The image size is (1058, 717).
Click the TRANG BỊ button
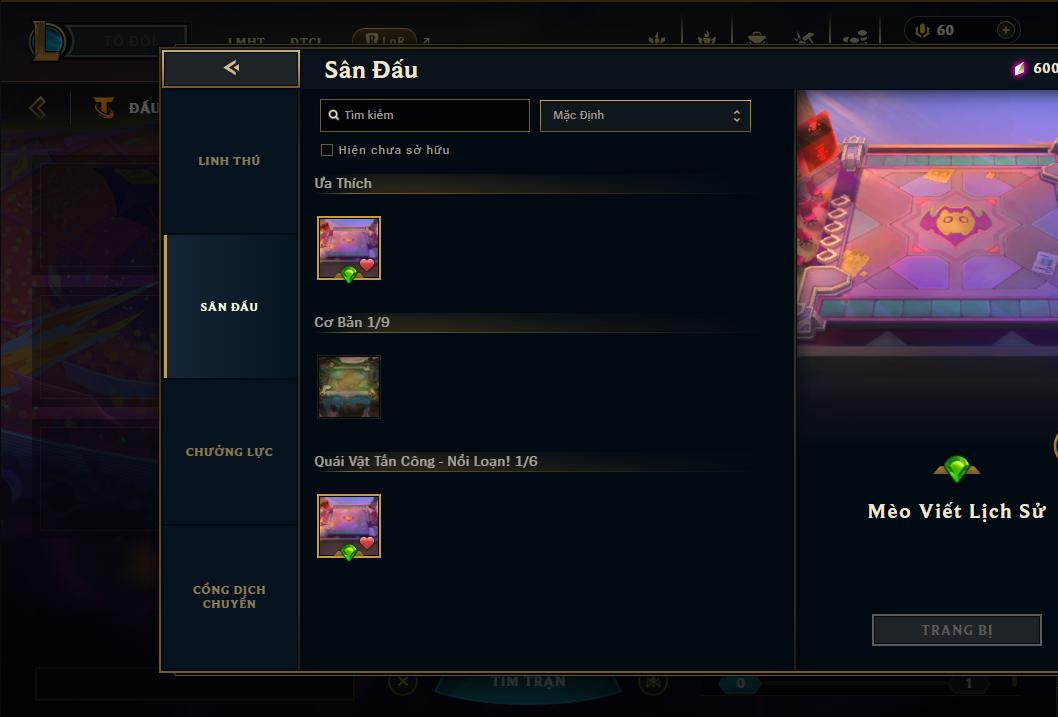tap(956, 630)
